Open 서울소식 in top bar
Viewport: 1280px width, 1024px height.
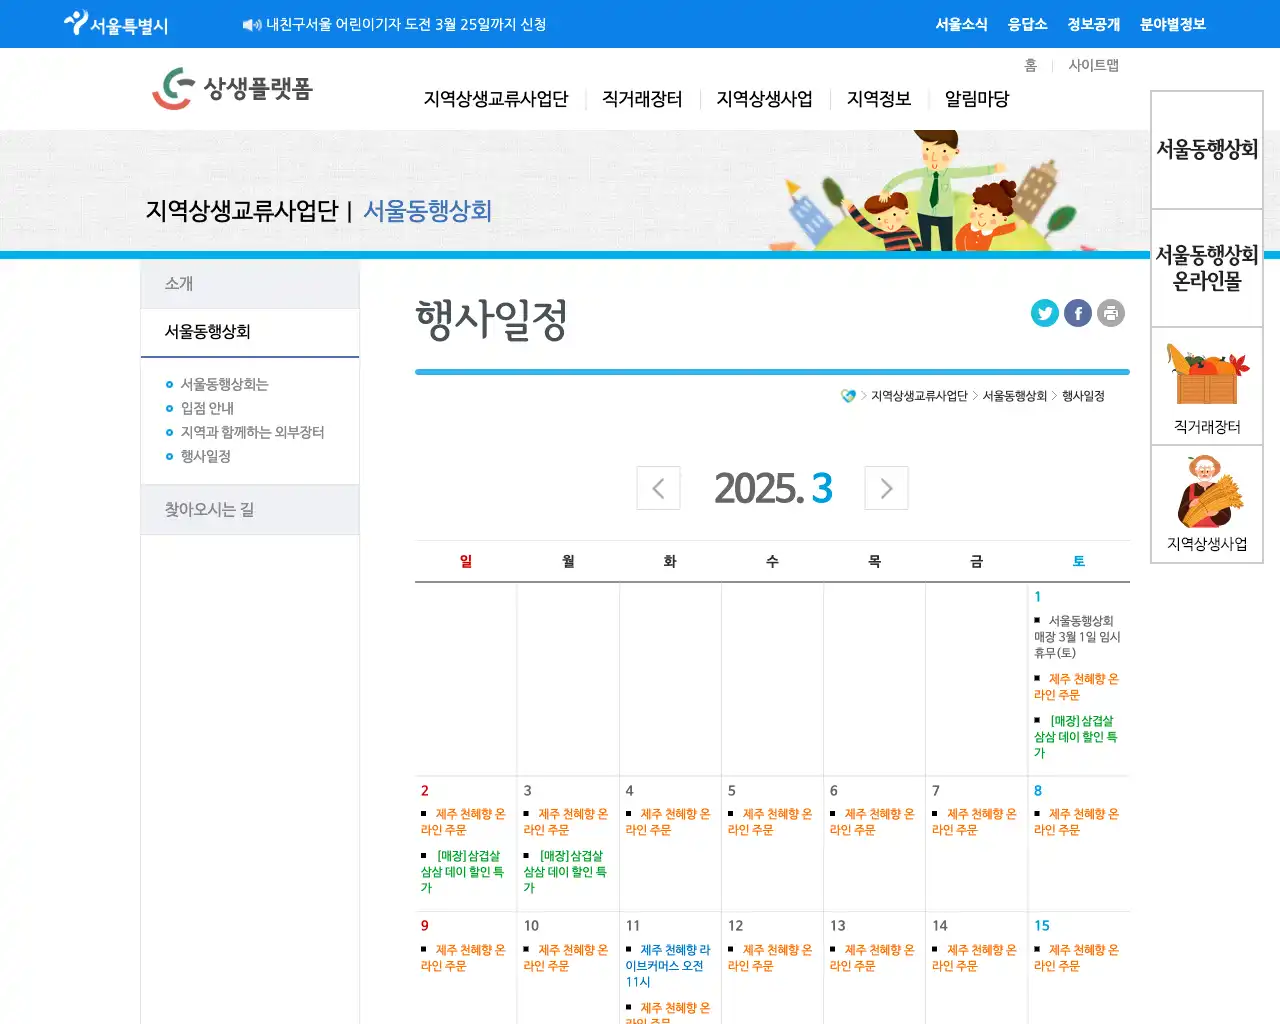961,24
